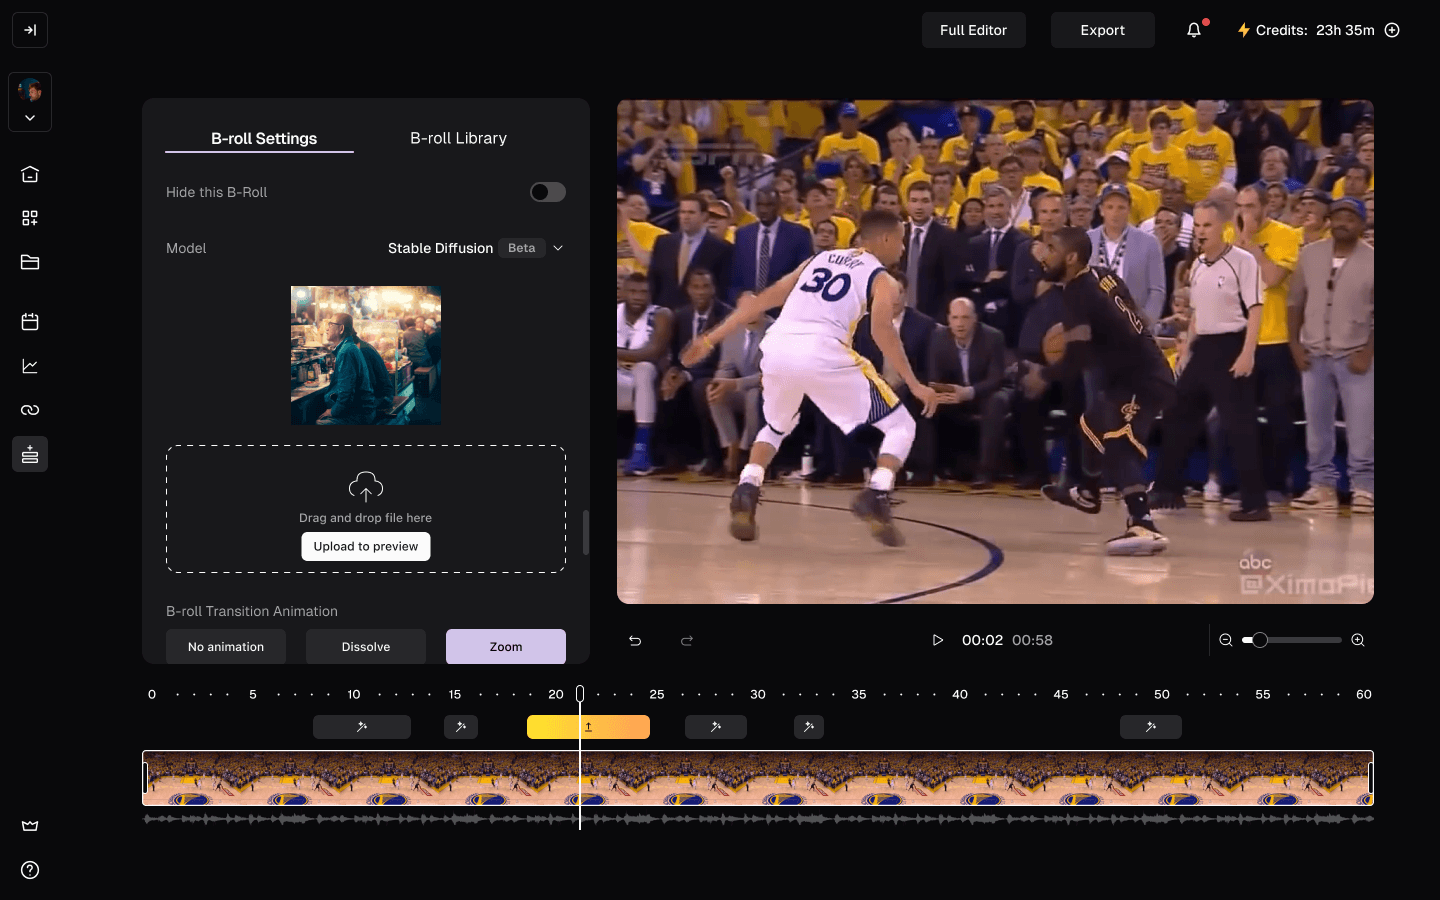
Task: Add credits with the plus circle icon
Action: tap(1392, 30)
